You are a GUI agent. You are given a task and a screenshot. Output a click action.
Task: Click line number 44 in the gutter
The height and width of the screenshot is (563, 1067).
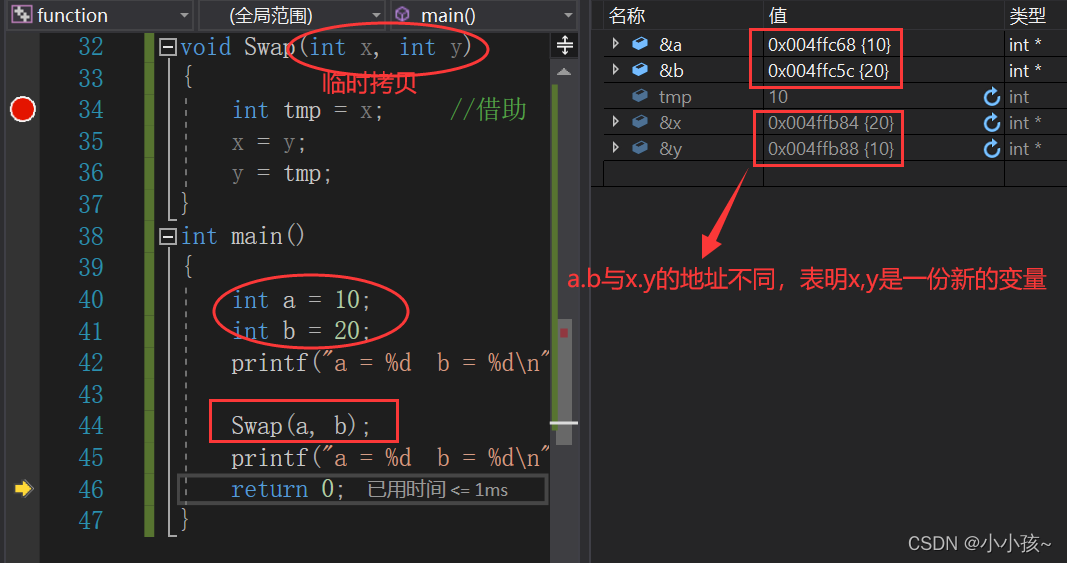coord(91,425)
